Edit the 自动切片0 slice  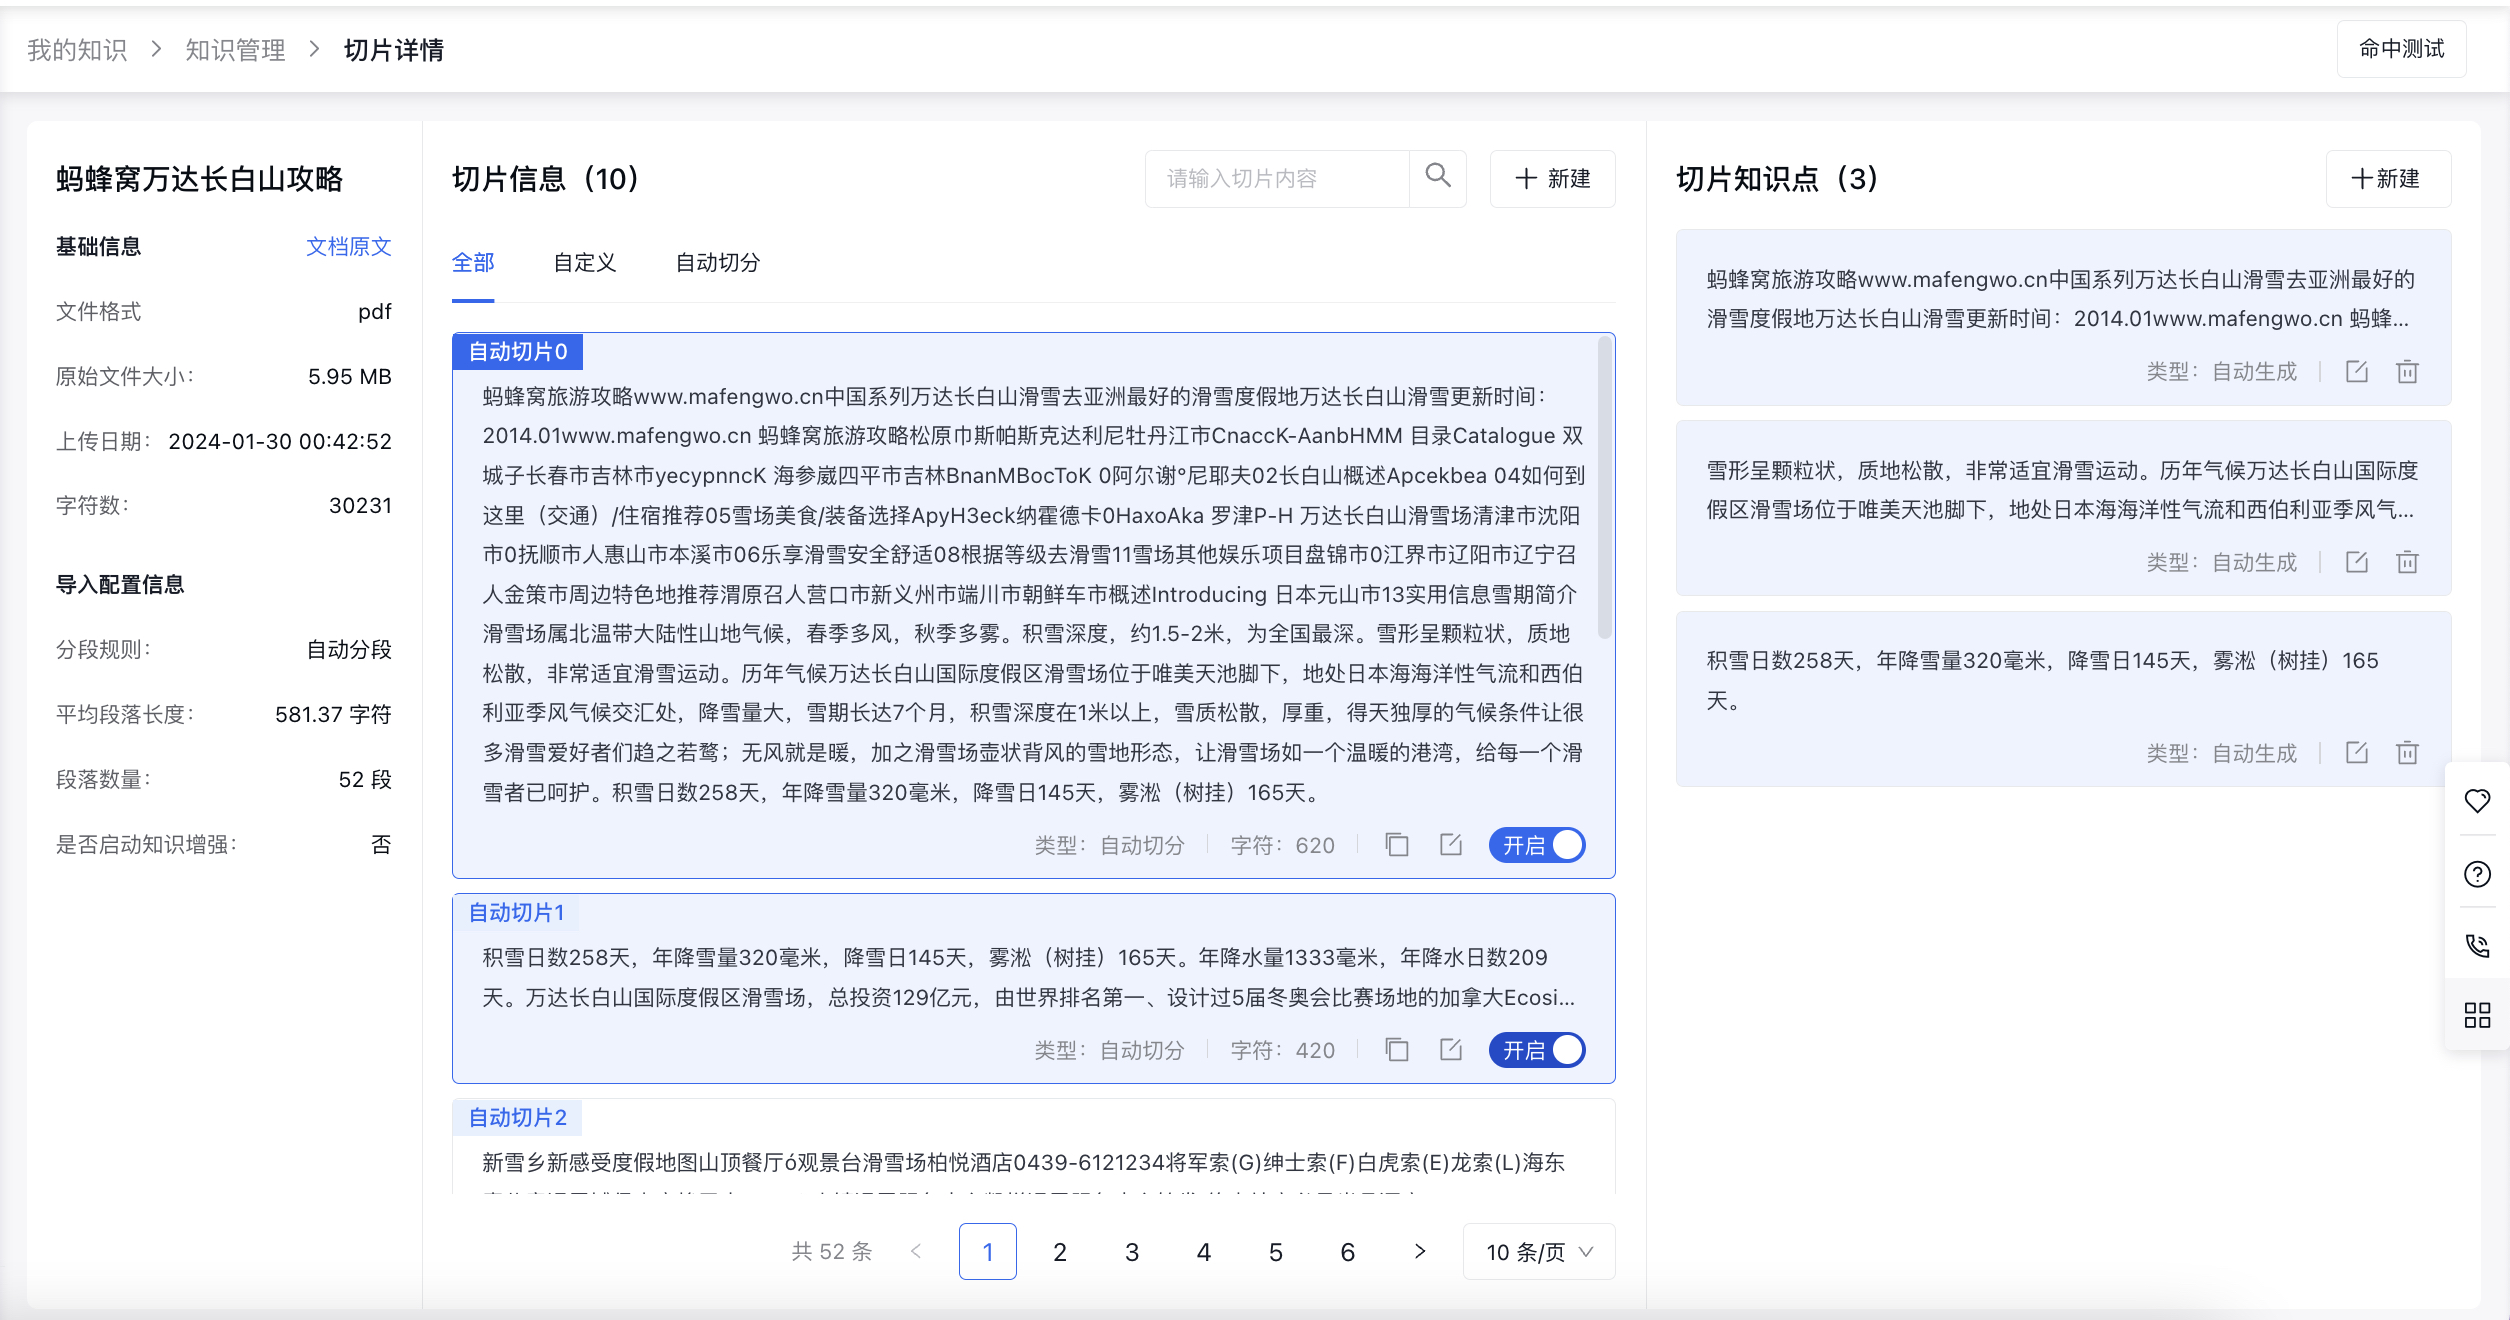(1451, 845)
